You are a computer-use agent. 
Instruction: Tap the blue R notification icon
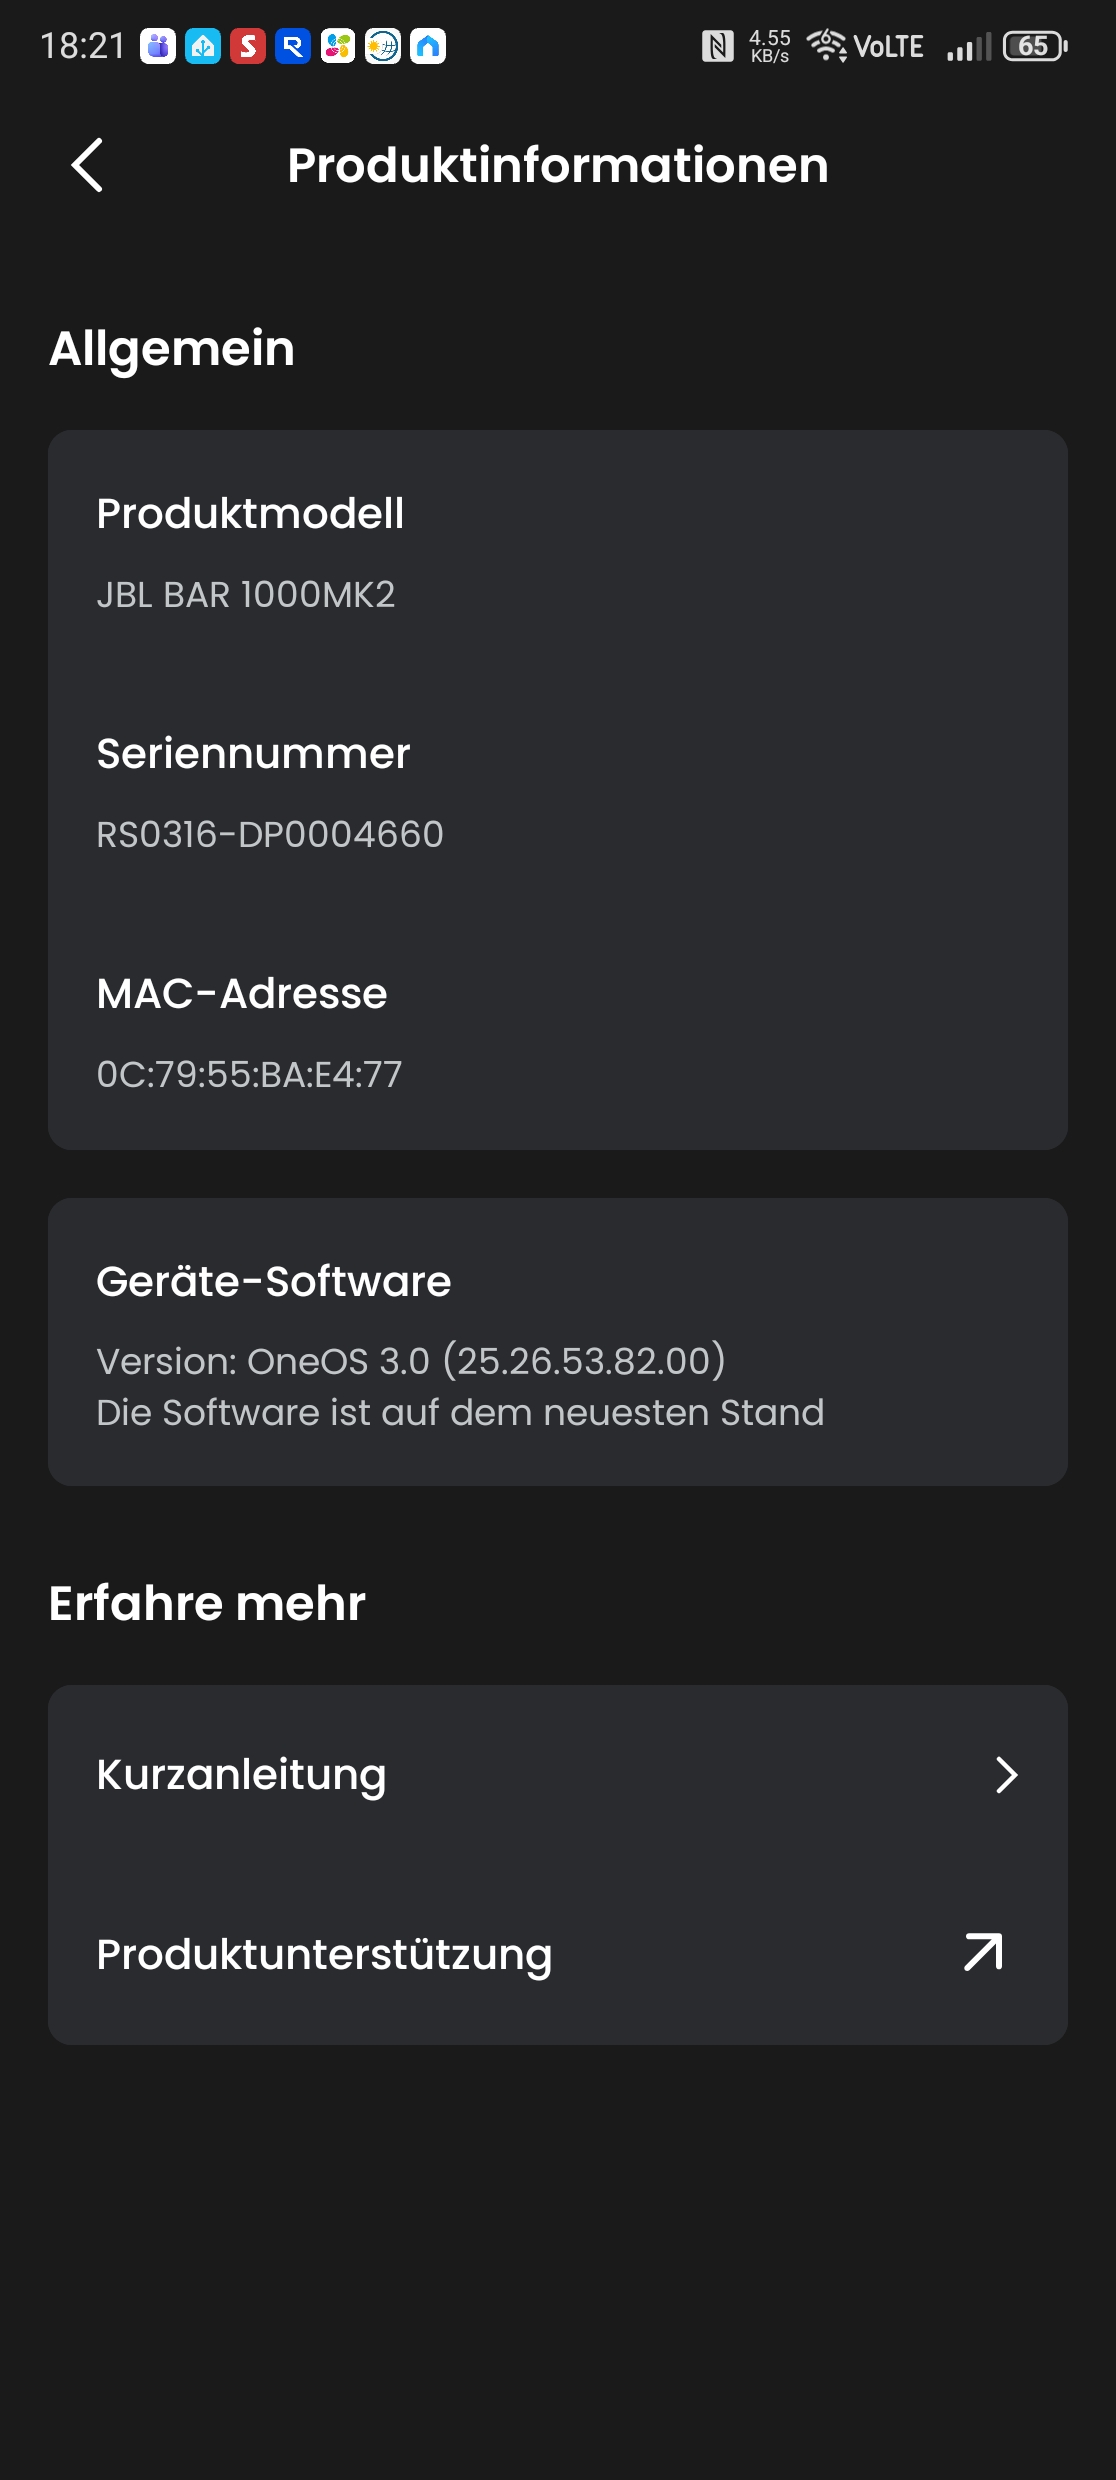(293, 46)
